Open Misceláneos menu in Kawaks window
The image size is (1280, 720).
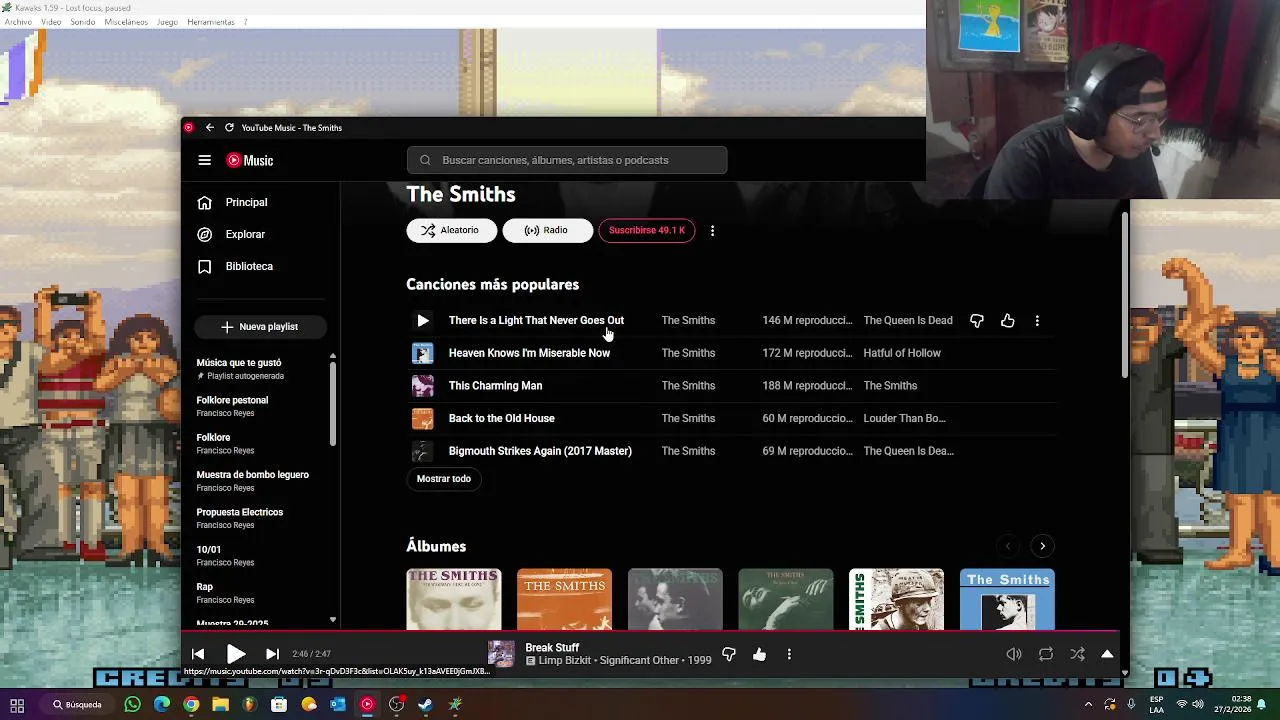[126, 22]
